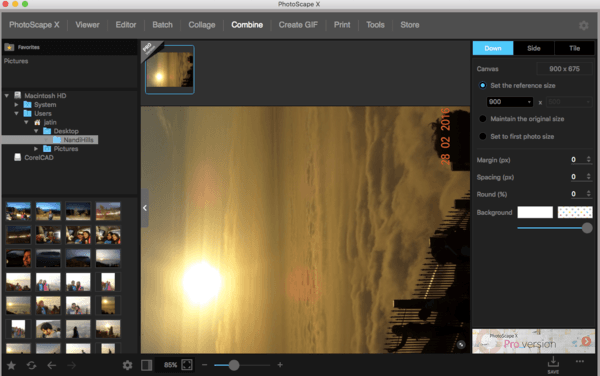Collapse the left panel with the arrow handle

(145, 208)
